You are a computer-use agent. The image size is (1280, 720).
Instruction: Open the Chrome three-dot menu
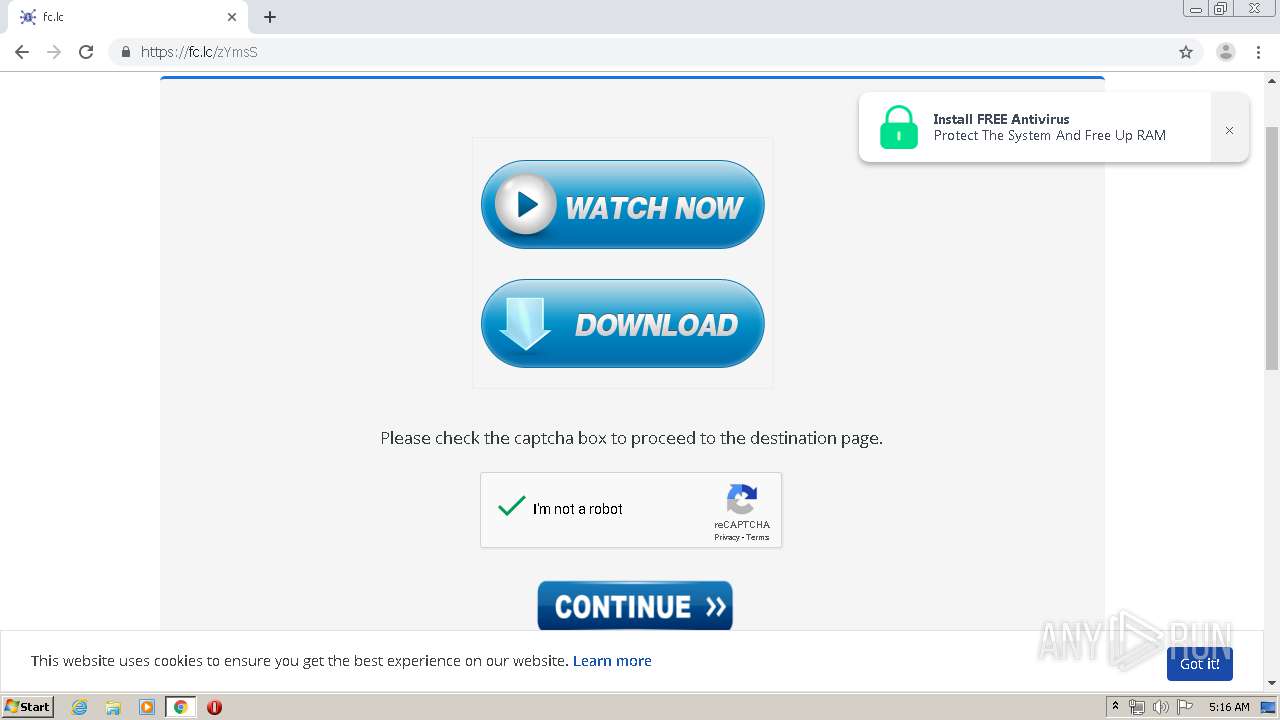coord(1259,52)
